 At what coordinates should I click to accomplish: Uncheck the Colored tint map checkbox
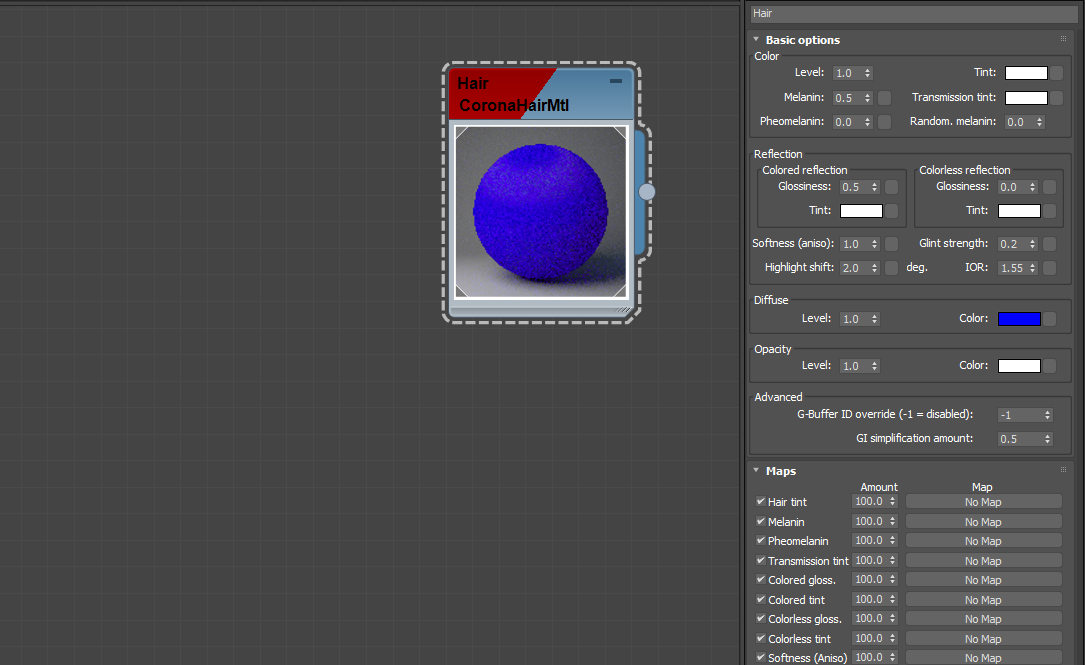pos(760,599)
